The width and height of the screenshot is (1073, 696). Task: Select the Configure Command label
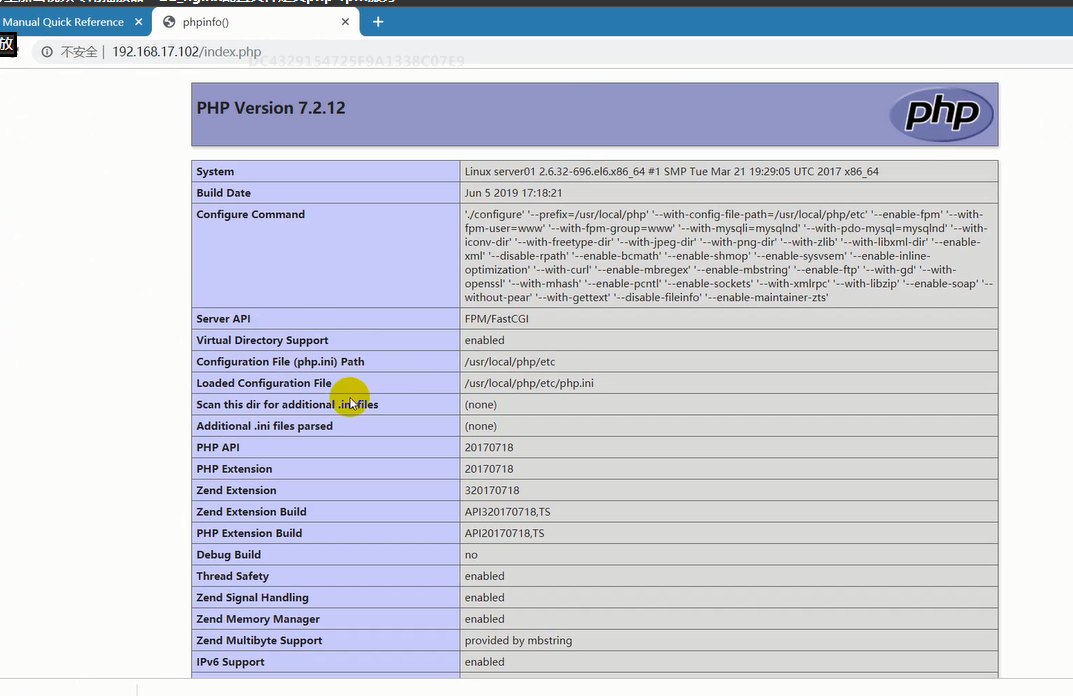pyautogui.click(x=250, y=214)
